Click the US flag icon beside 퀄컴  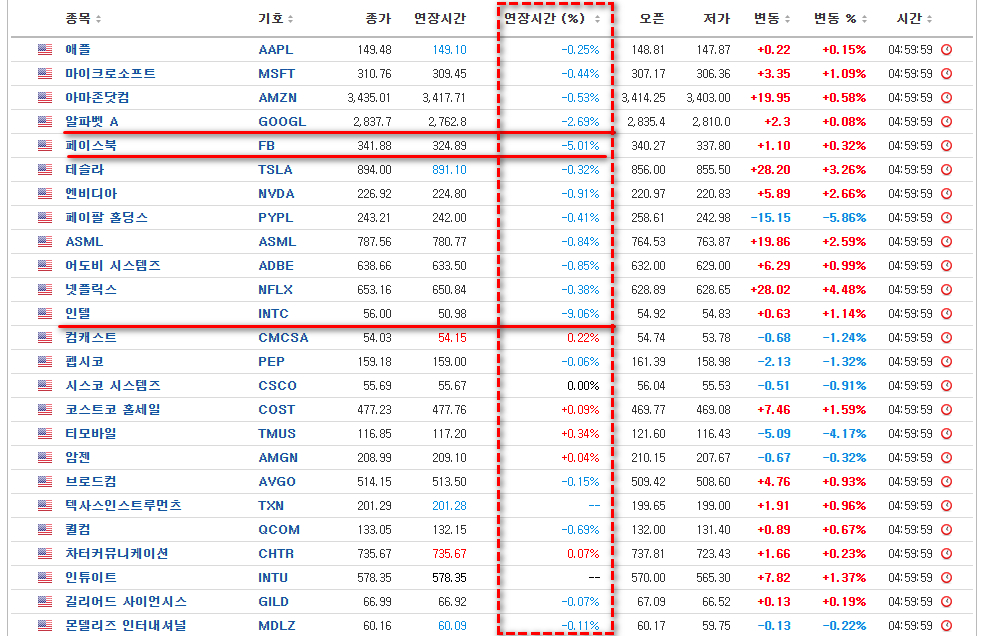pos(45,530)
